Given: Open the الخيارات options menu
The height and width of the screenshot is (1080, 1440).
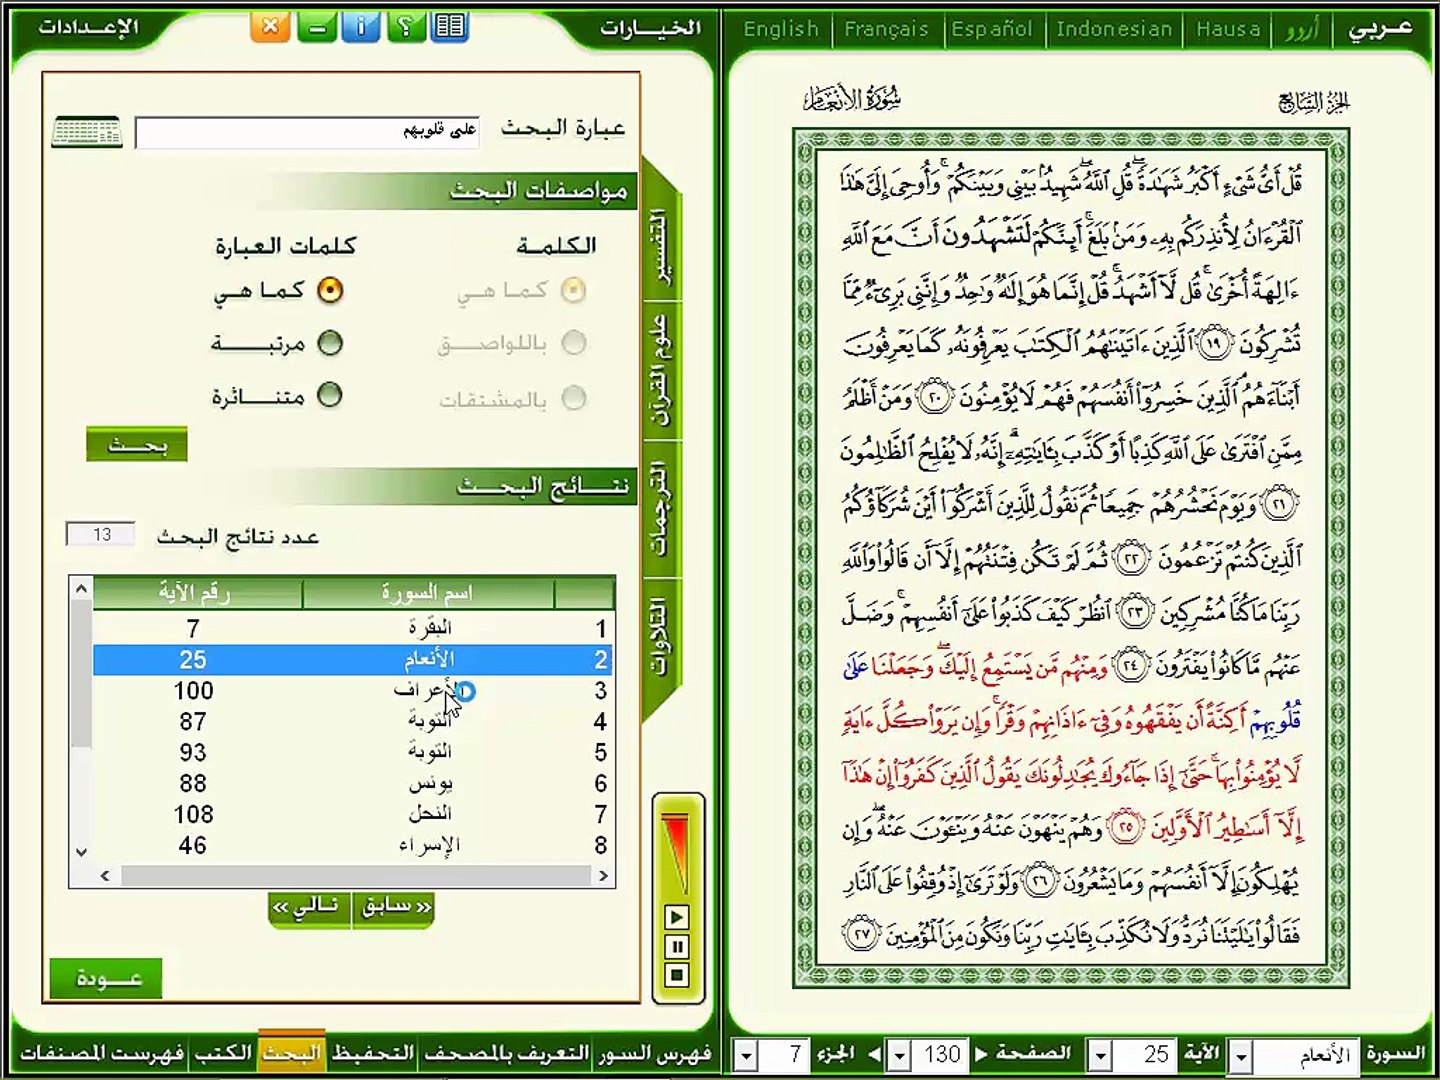Looking at the screenshot, I should (x=650, y=28).
